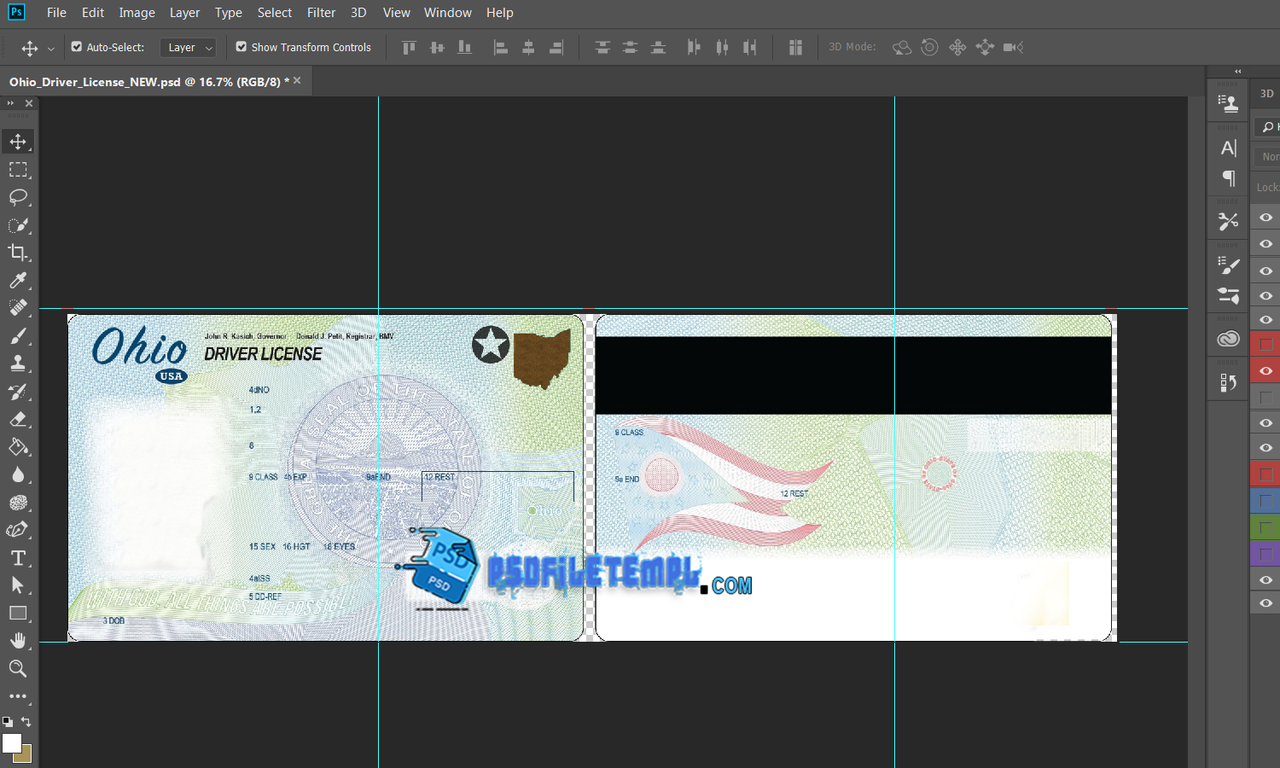Show the green-labeled layer
The width and height of the screenshot is (1280, 768).
[x=1266, y=526]
